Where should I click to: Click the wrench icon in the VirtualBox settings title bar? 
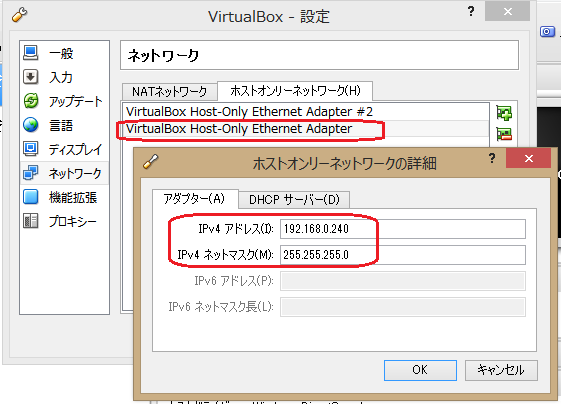(19, 15)
